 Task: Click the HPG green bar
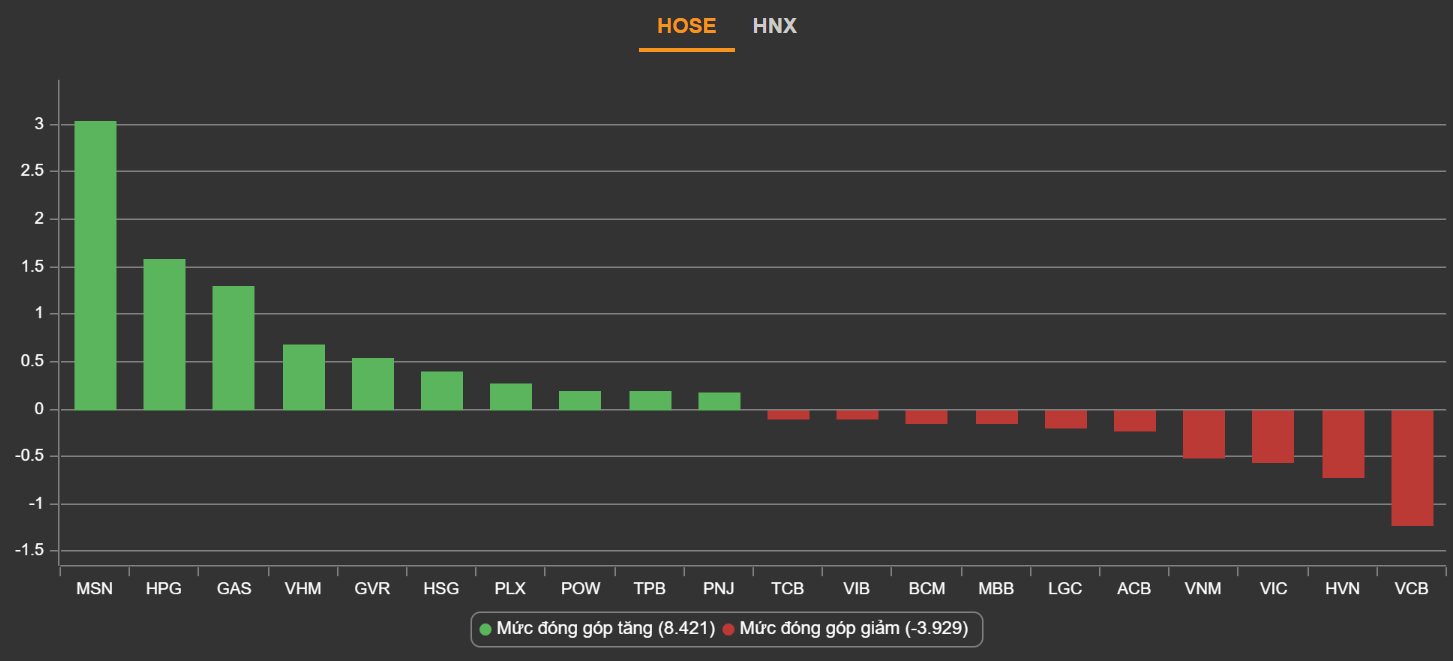[x=164, y=334]
